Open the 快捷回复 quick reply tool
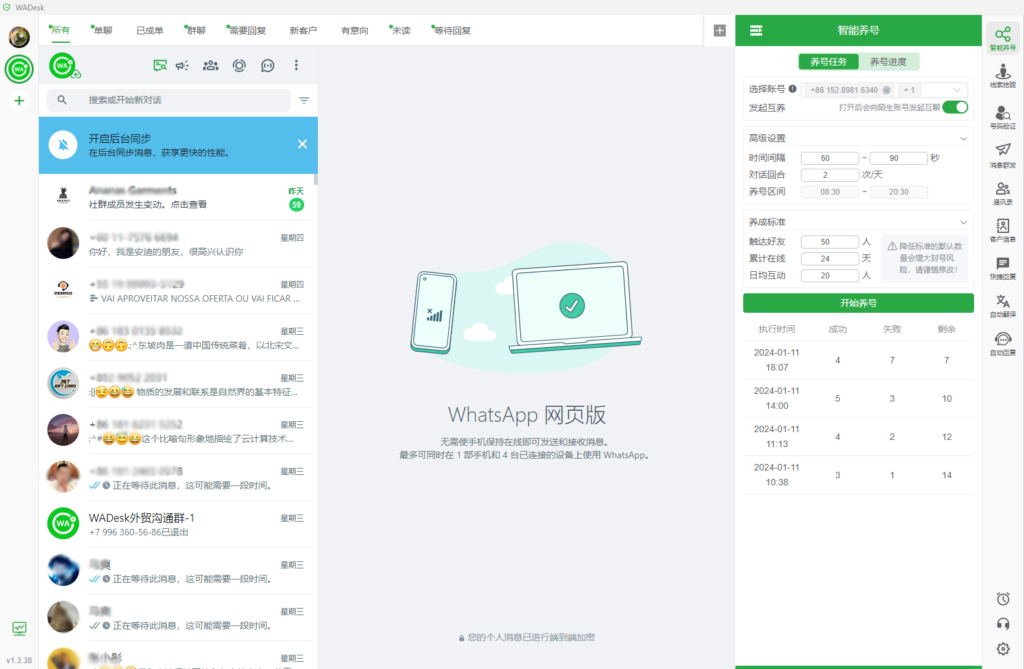 pos(1002,268)
